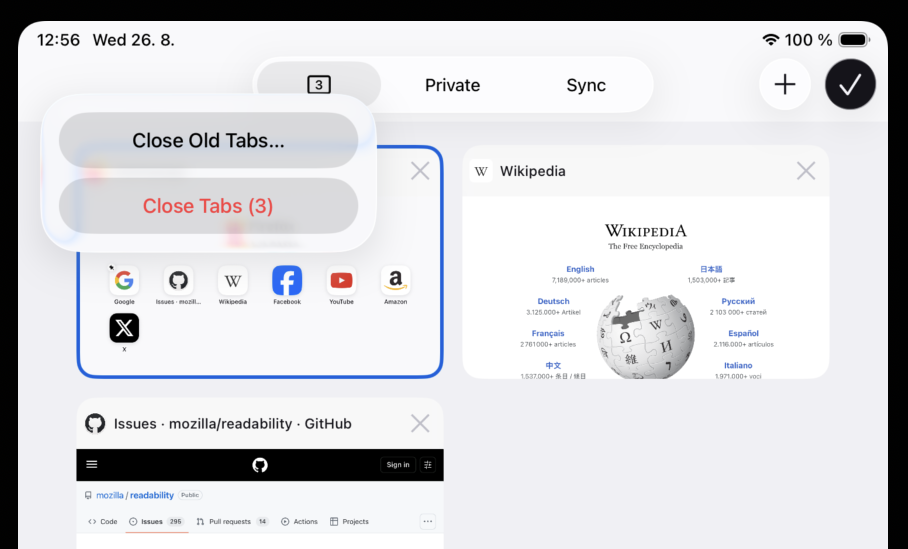Select the Wikipedia tab title

[x=533, y=171]
